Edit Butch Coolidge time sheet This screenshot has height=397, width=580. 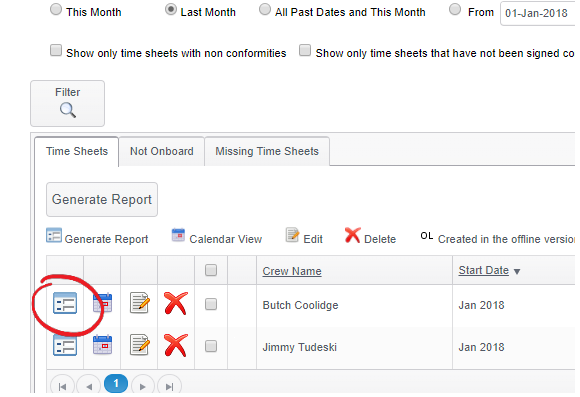(139, 303)
